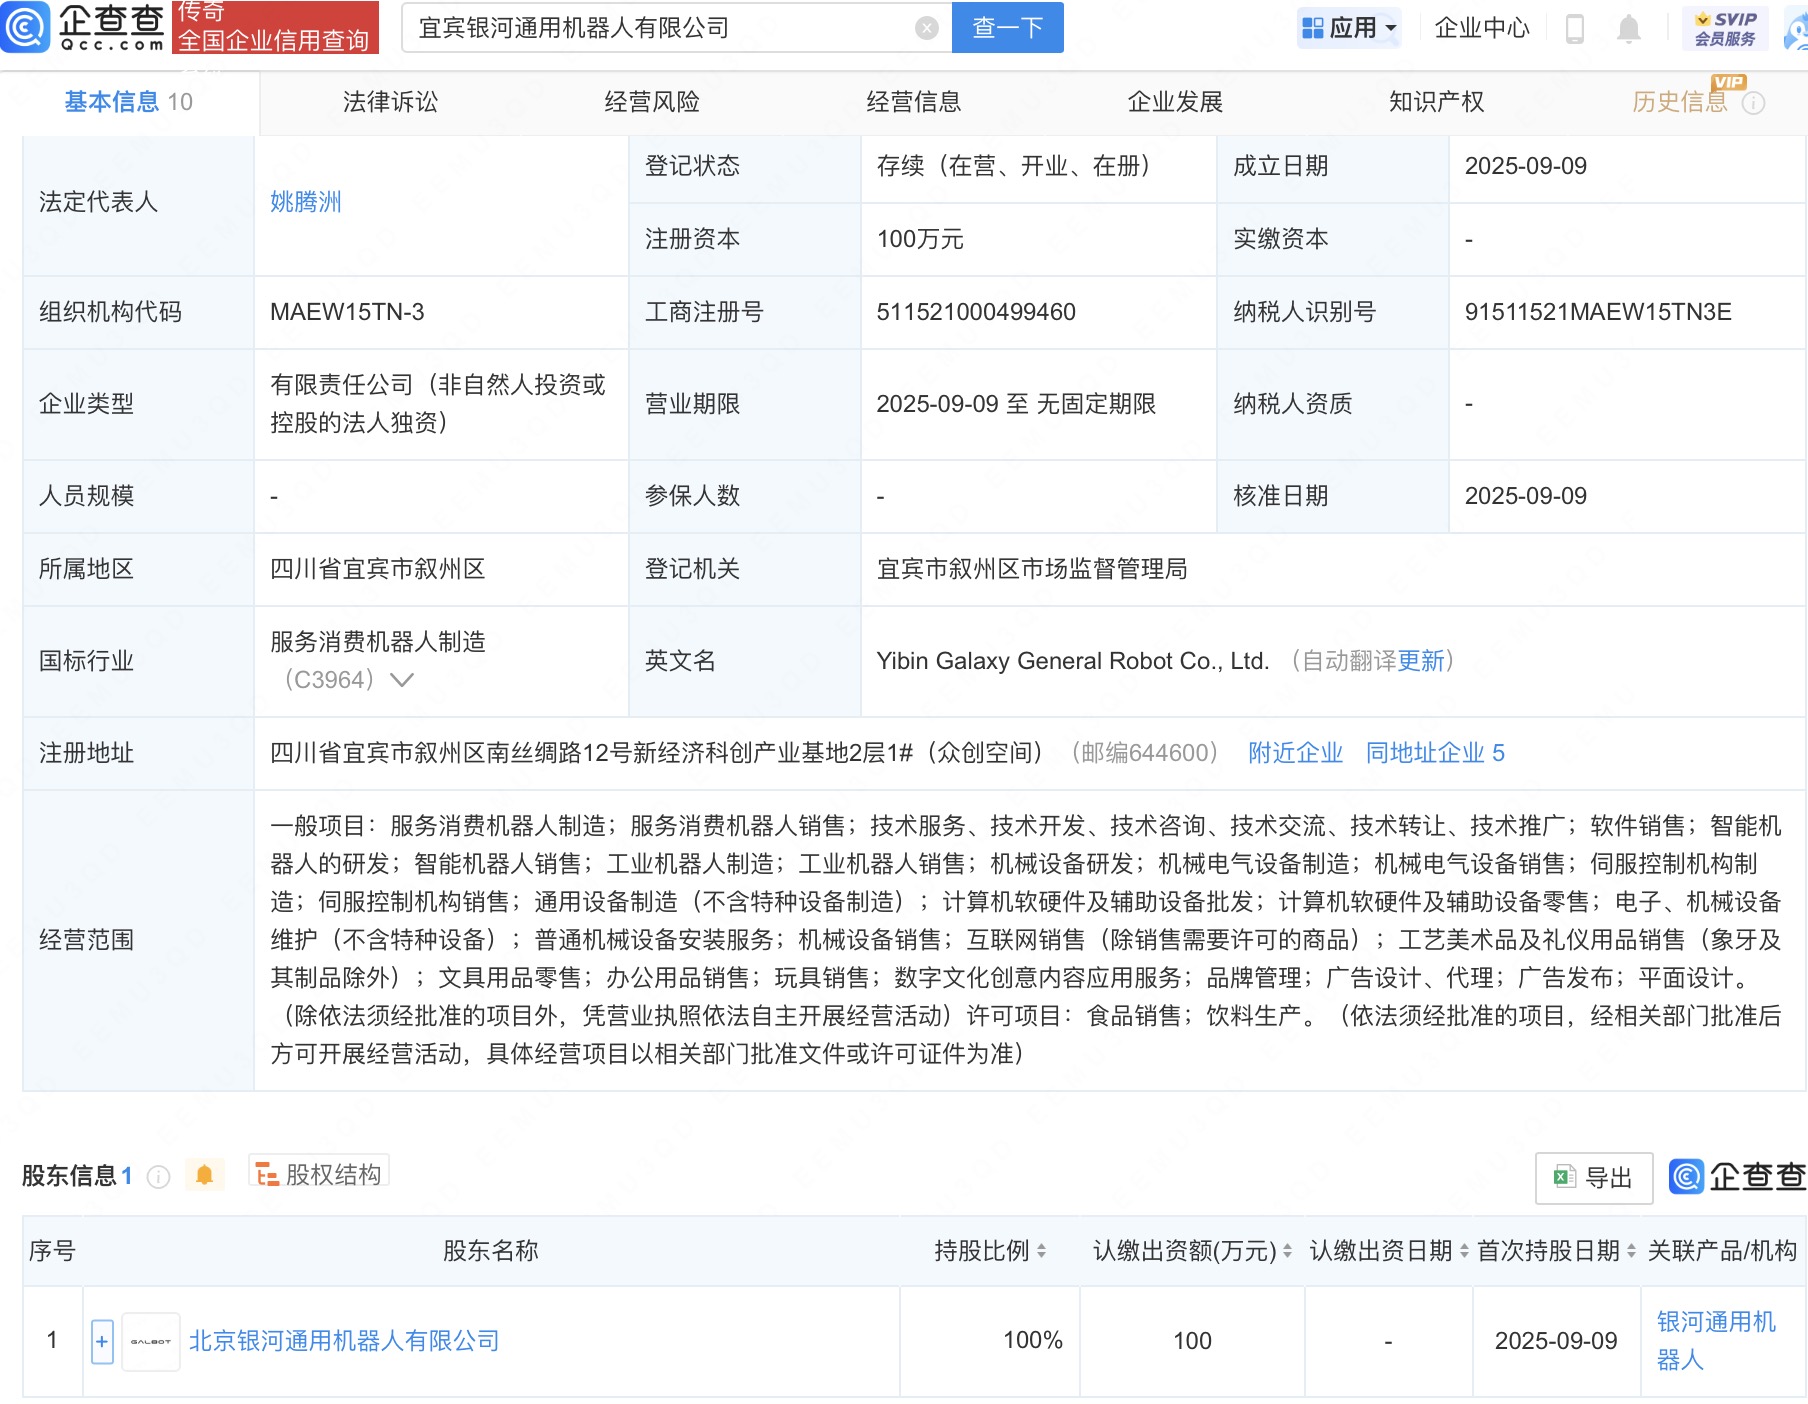
Task: Open the notifications bell in header
Action: (1628, 29)
